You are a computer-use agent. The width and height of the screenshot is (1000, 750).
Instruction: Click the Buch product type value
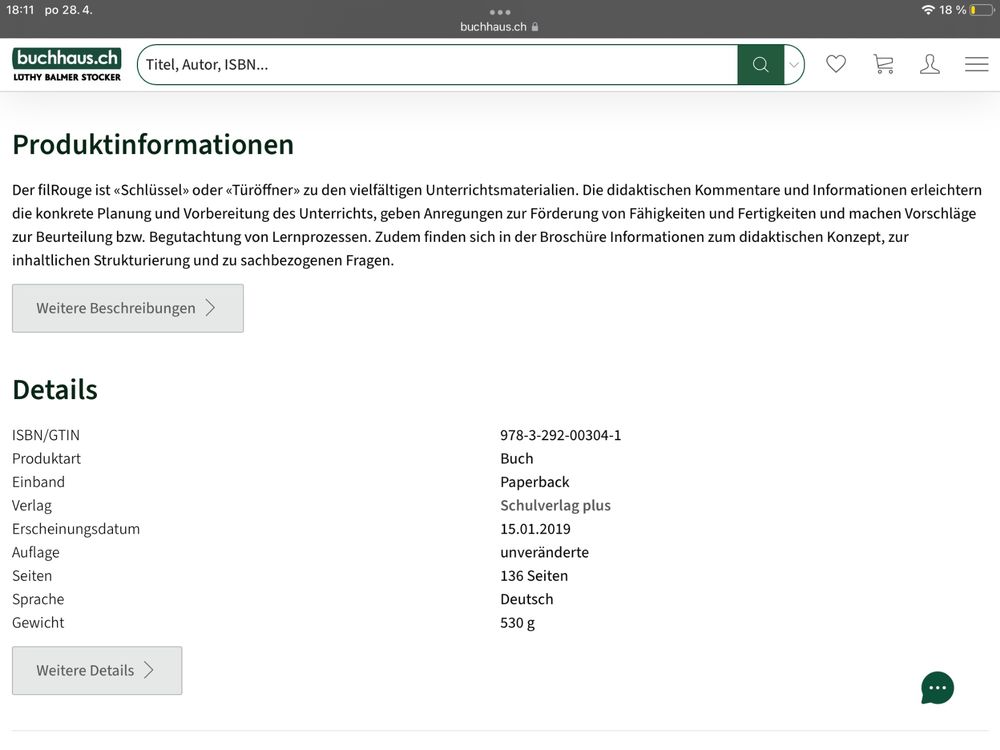click(517, 459)
